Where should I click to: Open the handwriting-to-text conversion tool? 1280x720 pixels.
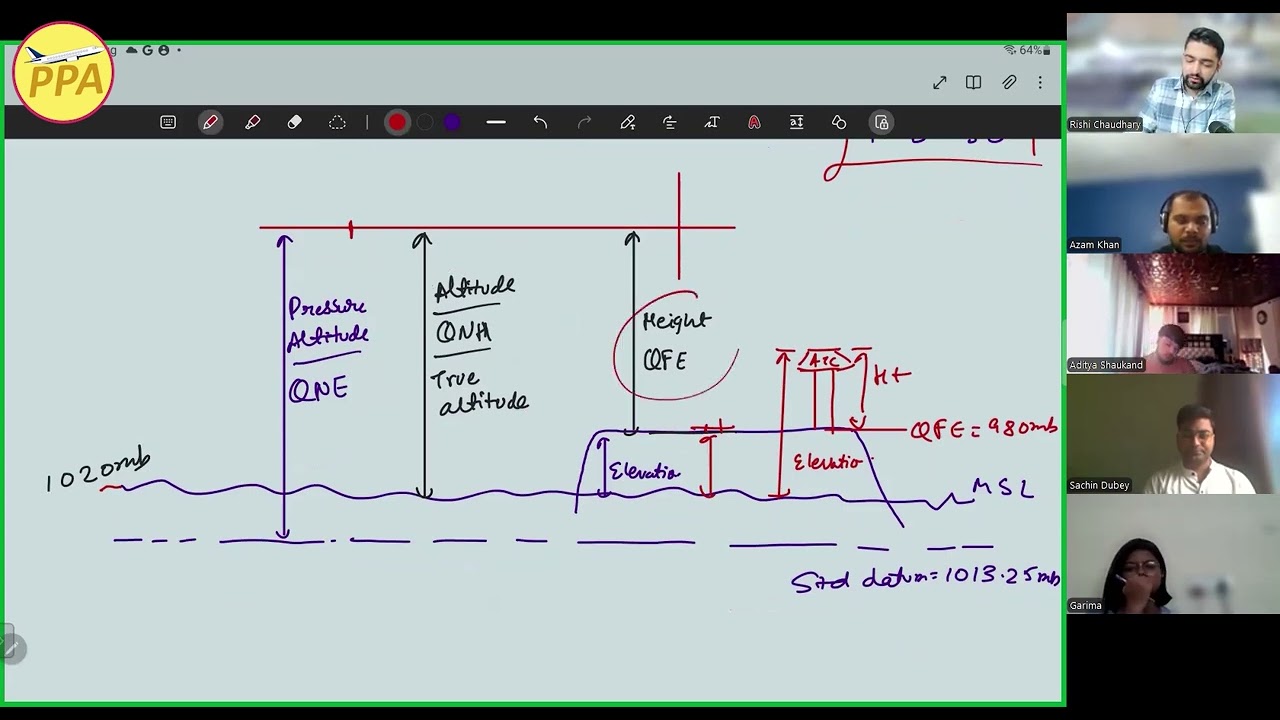tap(628, 122)
